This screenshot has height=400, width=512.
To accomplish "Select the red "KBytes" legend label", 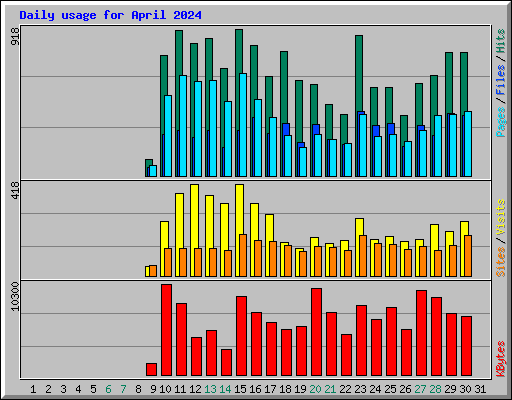I will click(x=500, y=359).
